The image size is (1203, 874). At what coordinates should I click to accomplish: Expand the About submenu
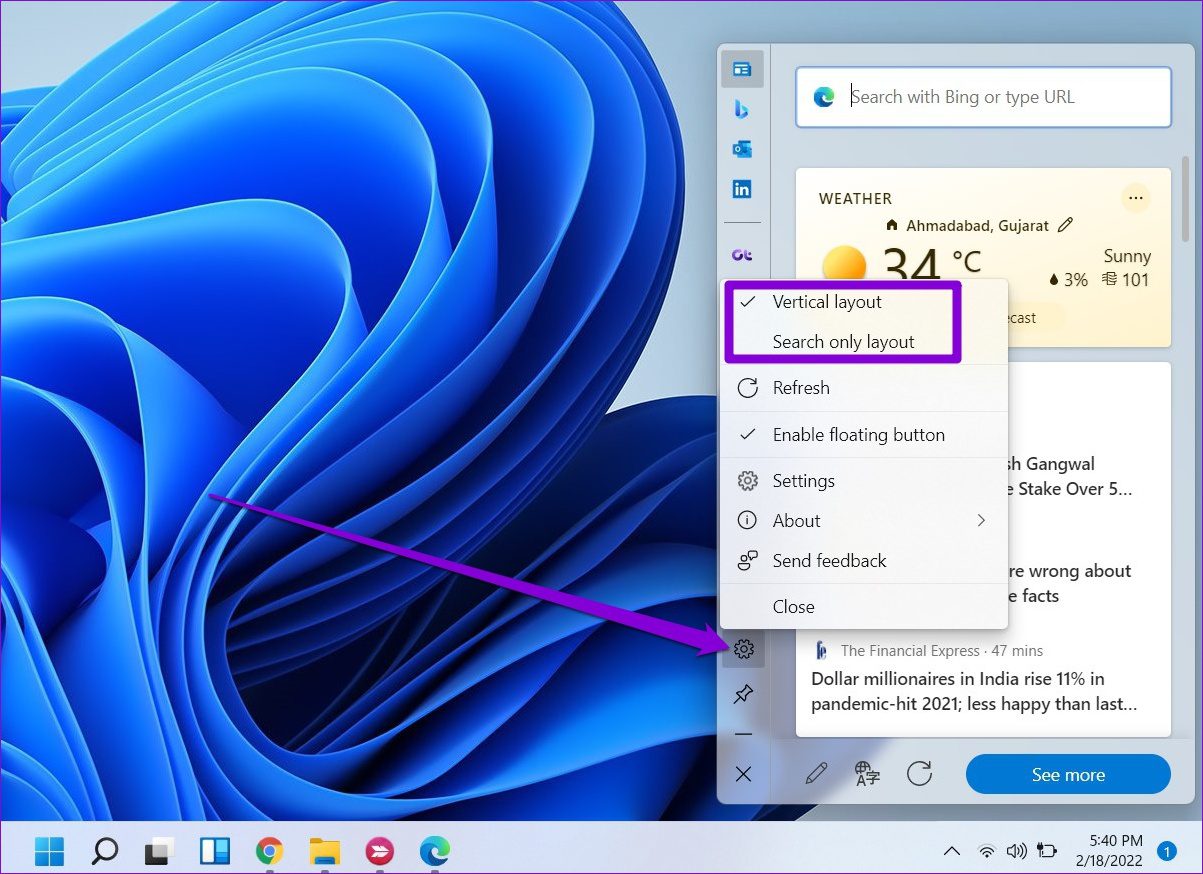click(863, 521)
